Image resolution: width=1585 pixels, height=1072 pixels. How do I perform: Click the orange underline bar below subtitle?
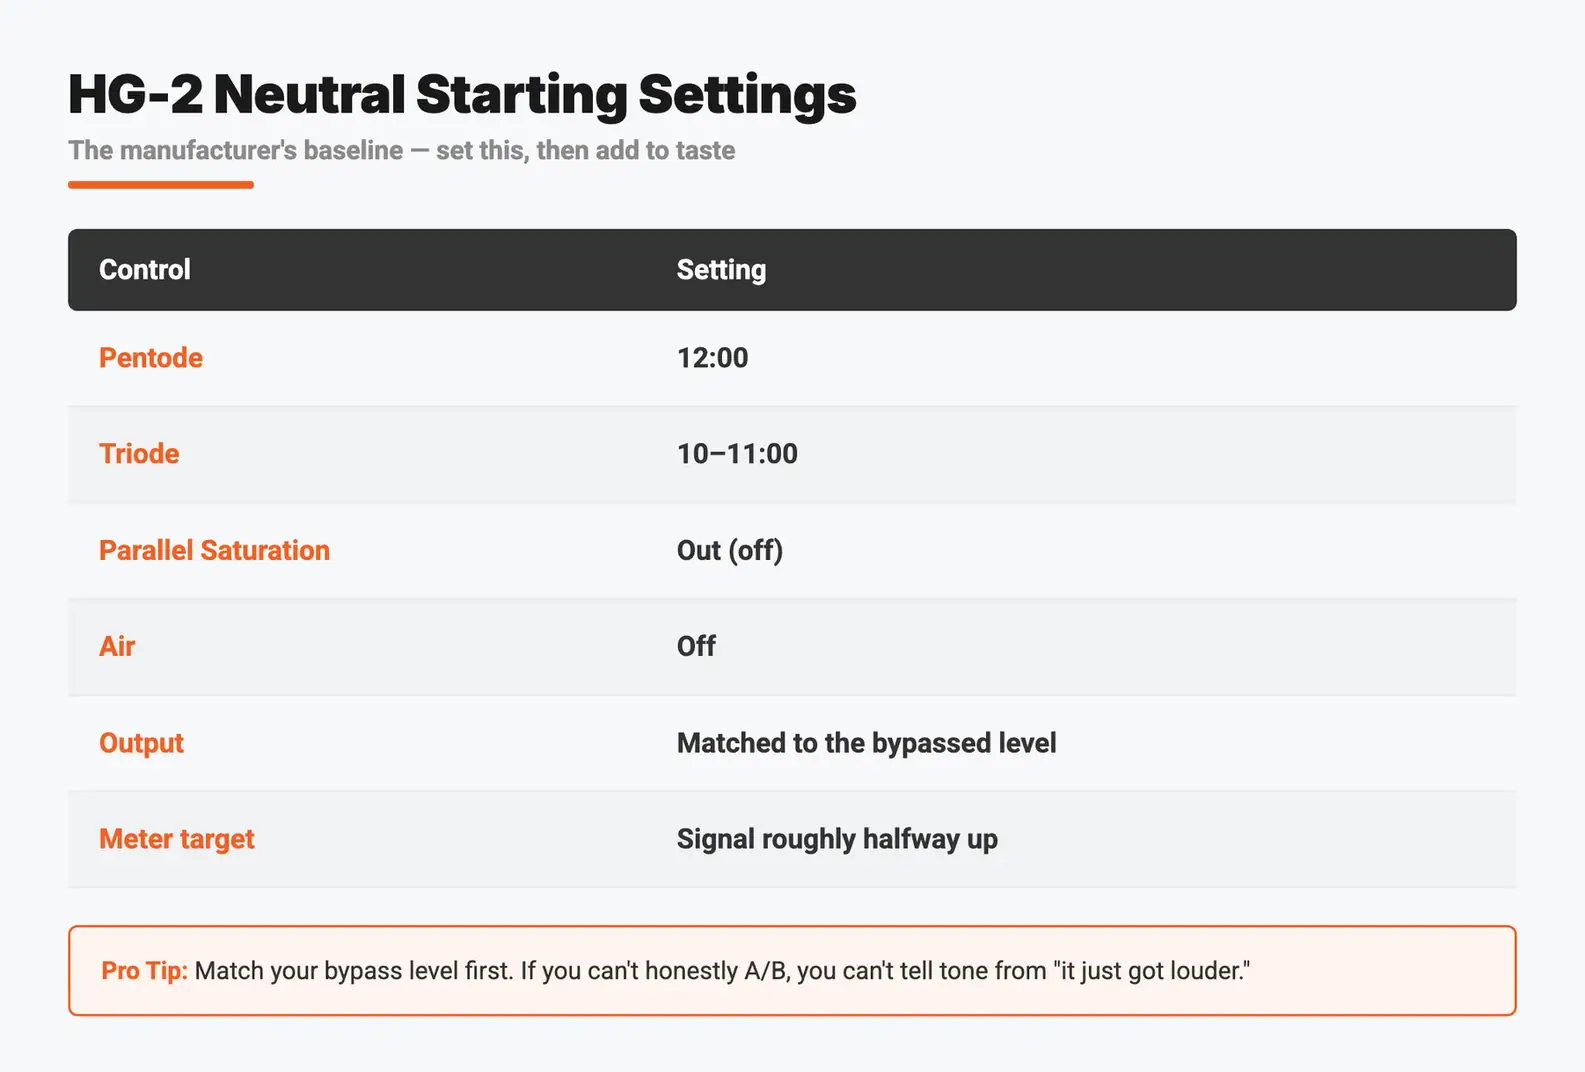(161, 184)
